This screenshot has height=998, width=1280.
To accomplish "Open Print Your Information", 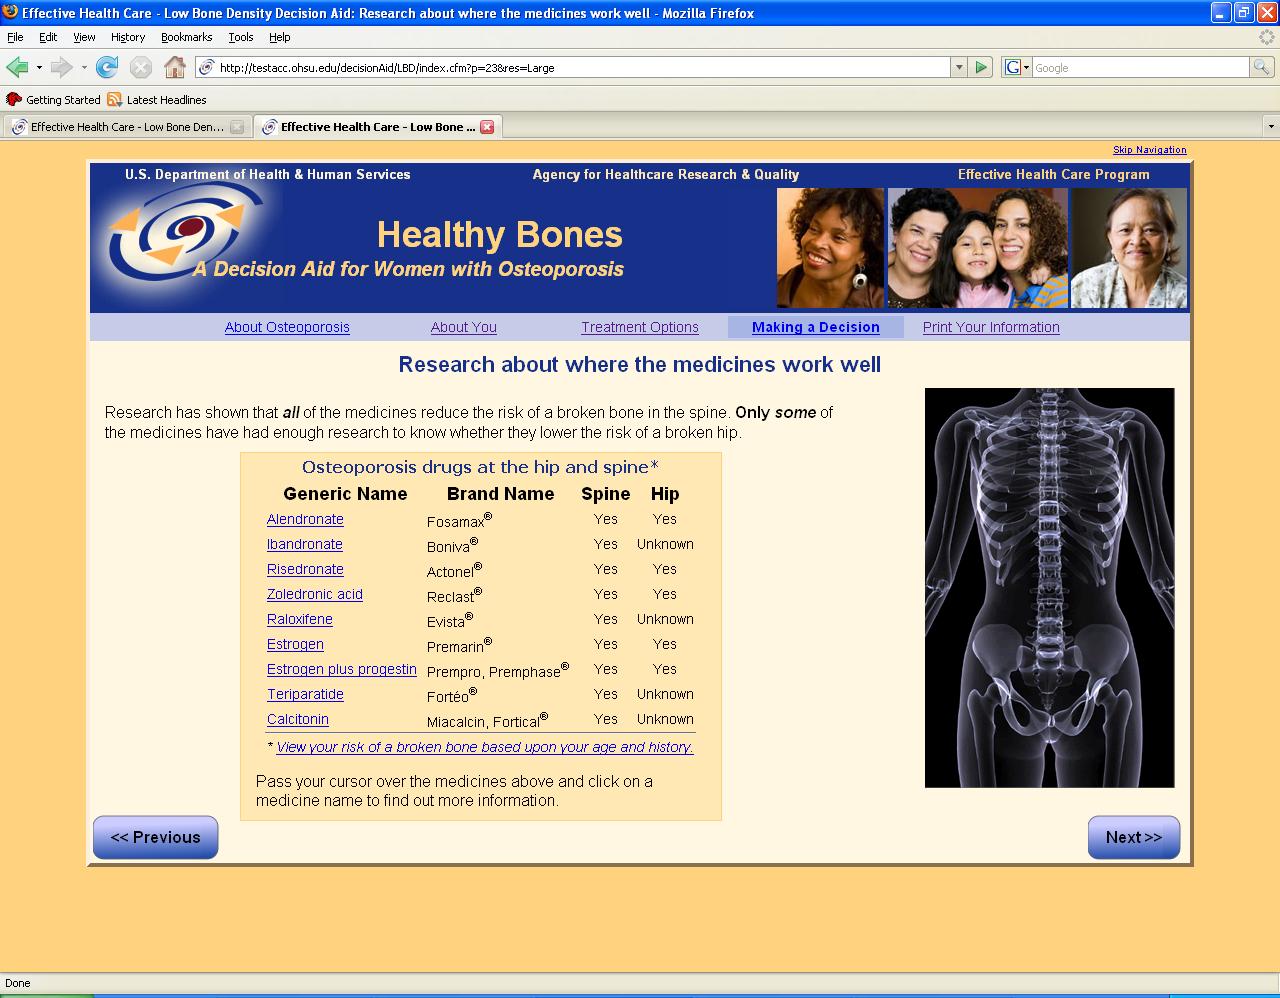I will [x=991, y=327].
